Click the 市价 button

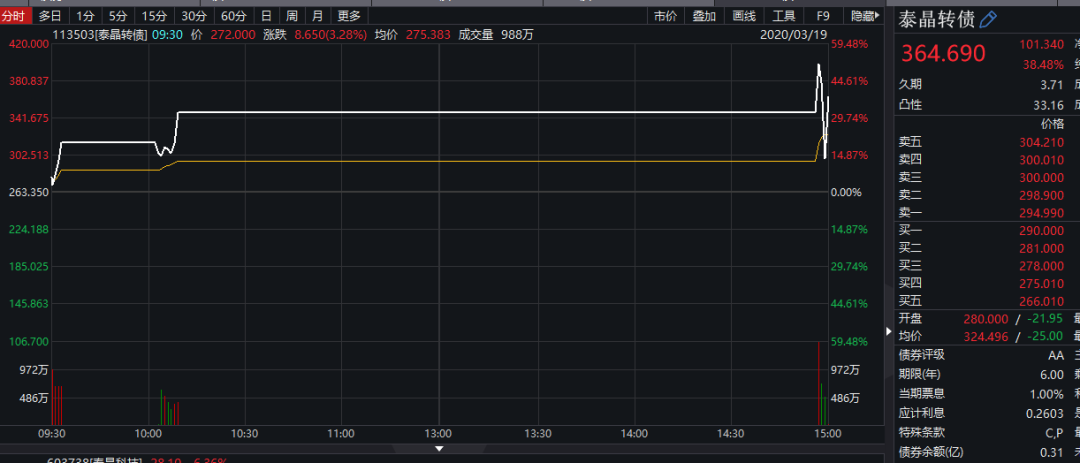pos(665,16)
